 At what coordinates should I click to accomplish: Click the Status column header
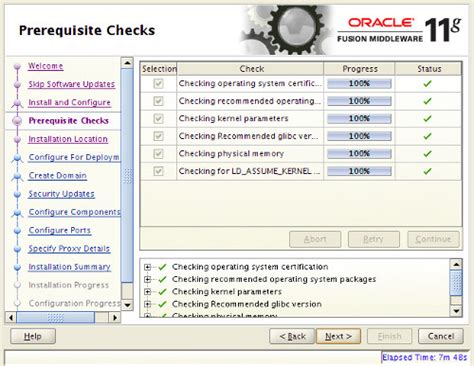click(428, 69)
